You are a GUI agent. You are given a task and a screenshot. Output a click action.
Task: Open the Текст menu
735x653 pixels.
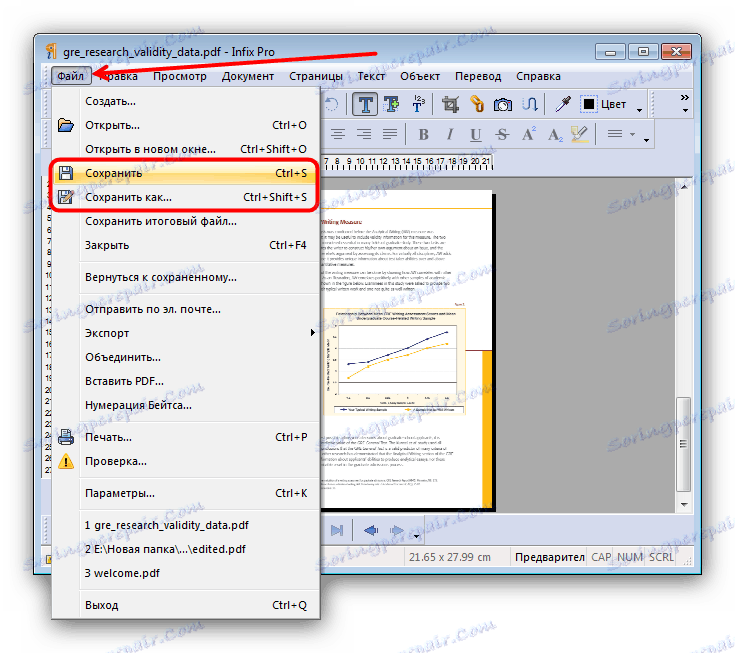[371, 76]
